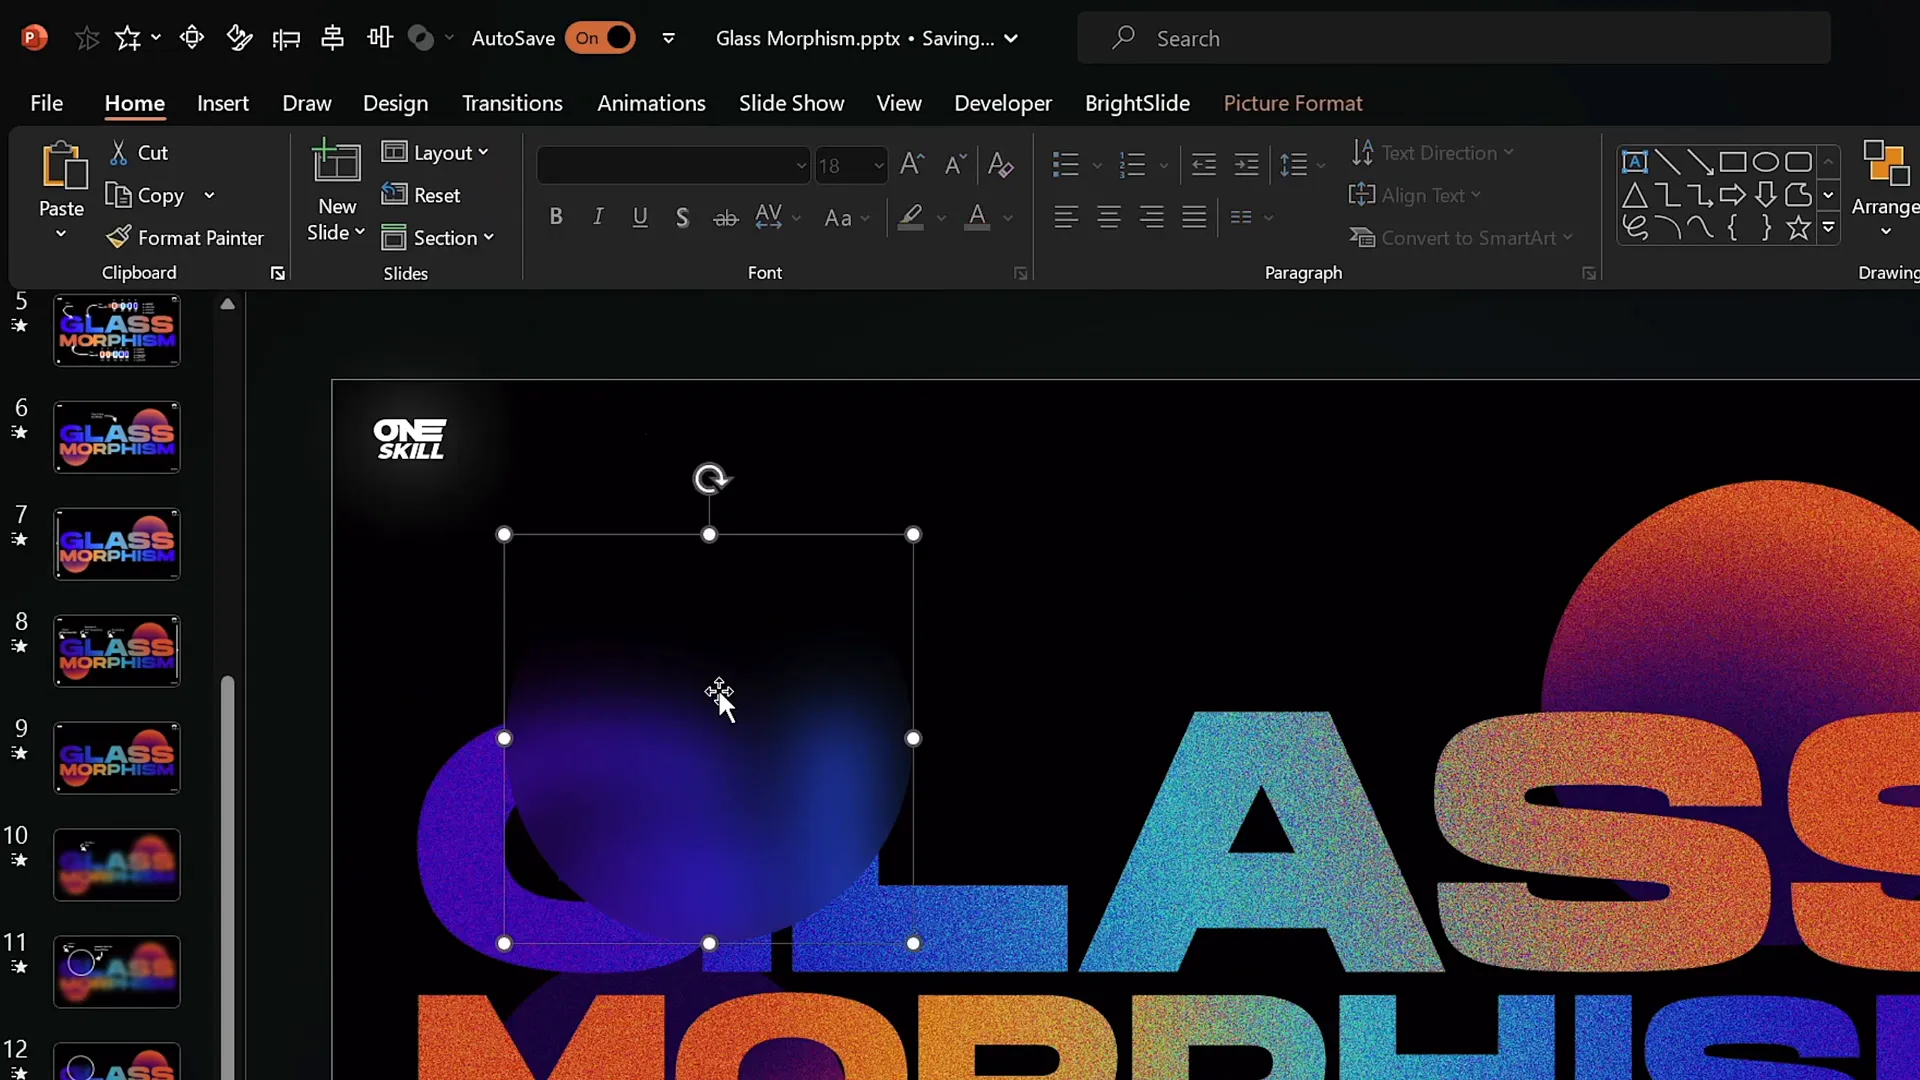1920x1080 pixels.
Task: Toggle Text Shadow
Action: pos(682,217)
